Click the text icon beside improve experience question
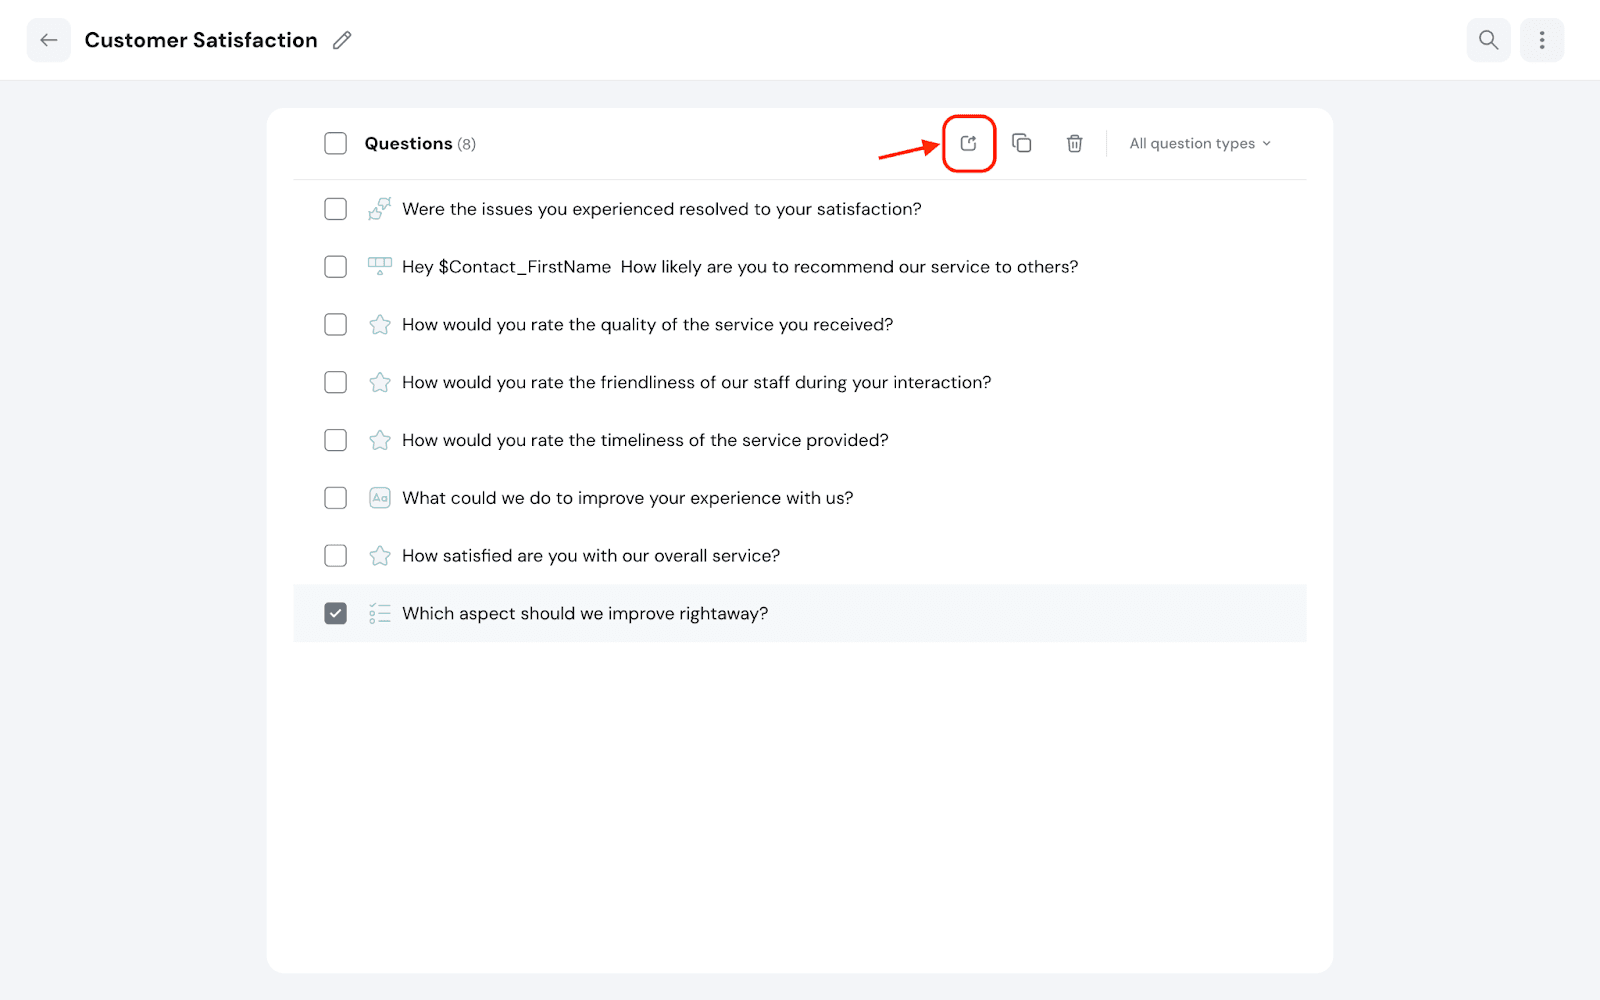The height and width of the screenshot is (1000, 1600). click(379, 498)
